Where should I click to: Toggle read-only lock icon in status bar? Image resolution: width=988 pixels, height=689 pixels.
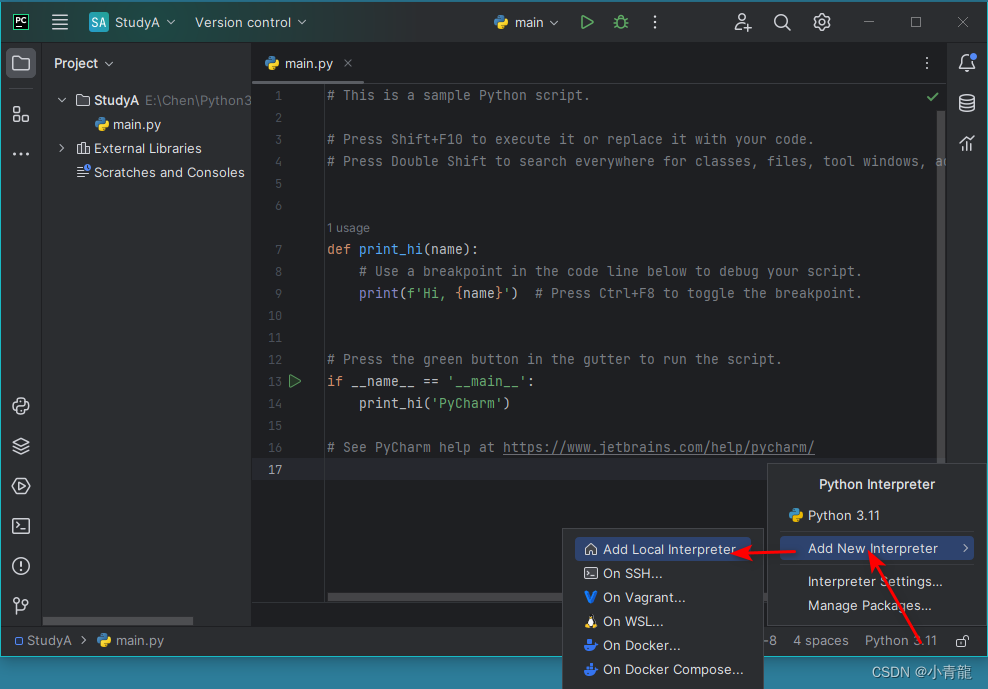pos(962,641)
